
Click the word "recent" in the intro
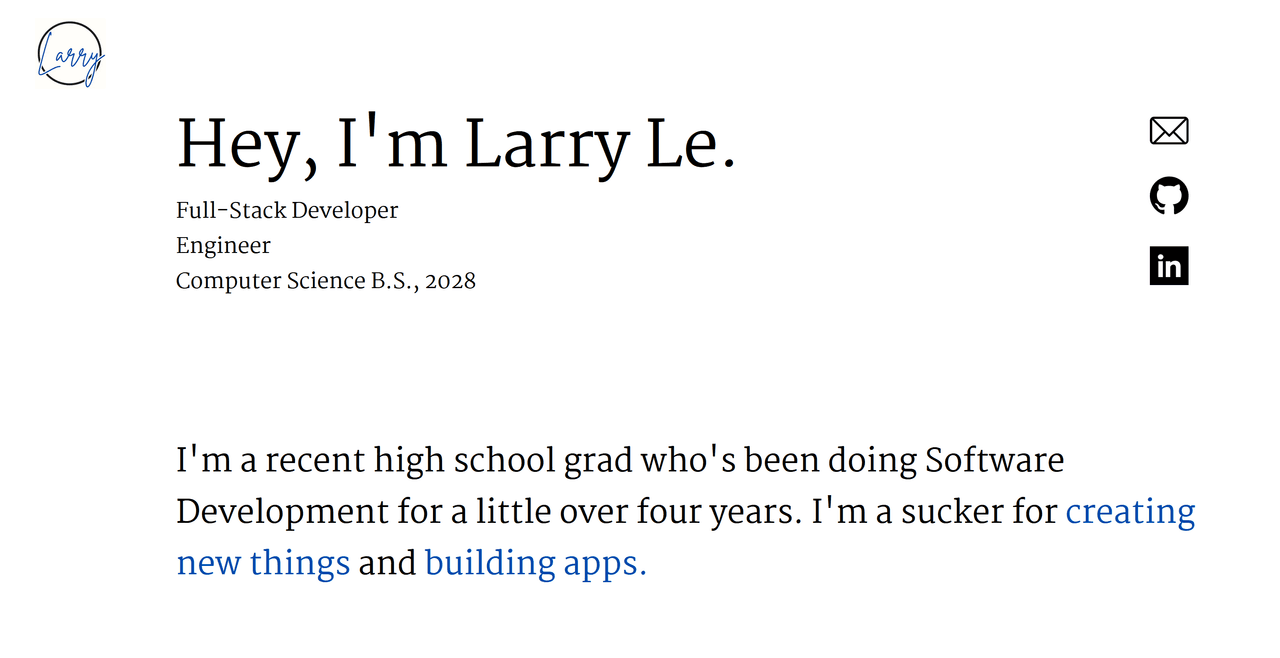coord(315,460)
